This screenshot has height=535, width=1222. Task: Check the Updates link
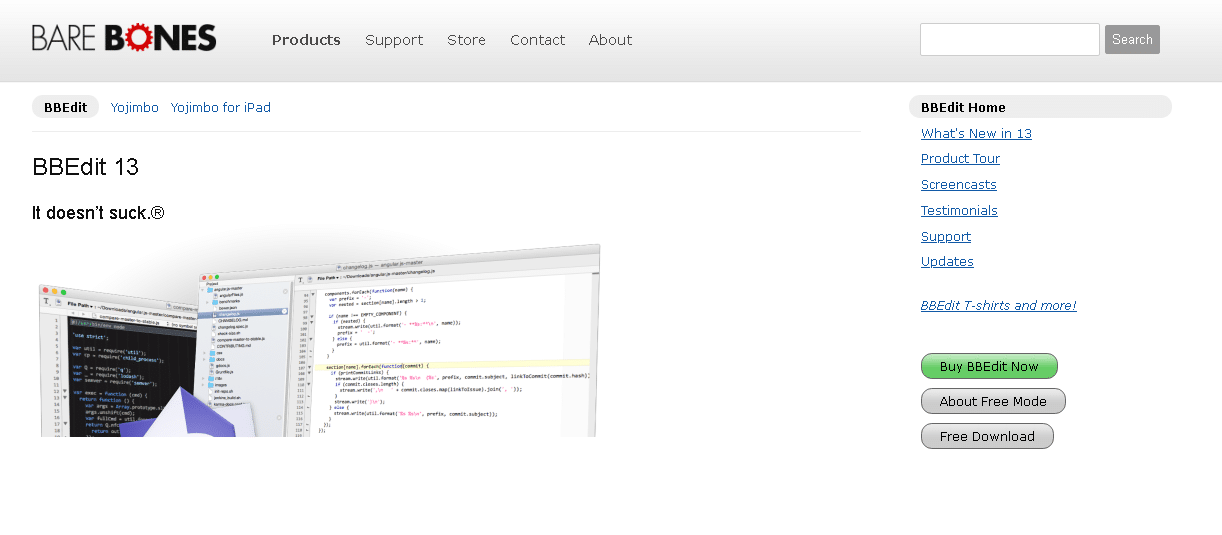[947, 262]
